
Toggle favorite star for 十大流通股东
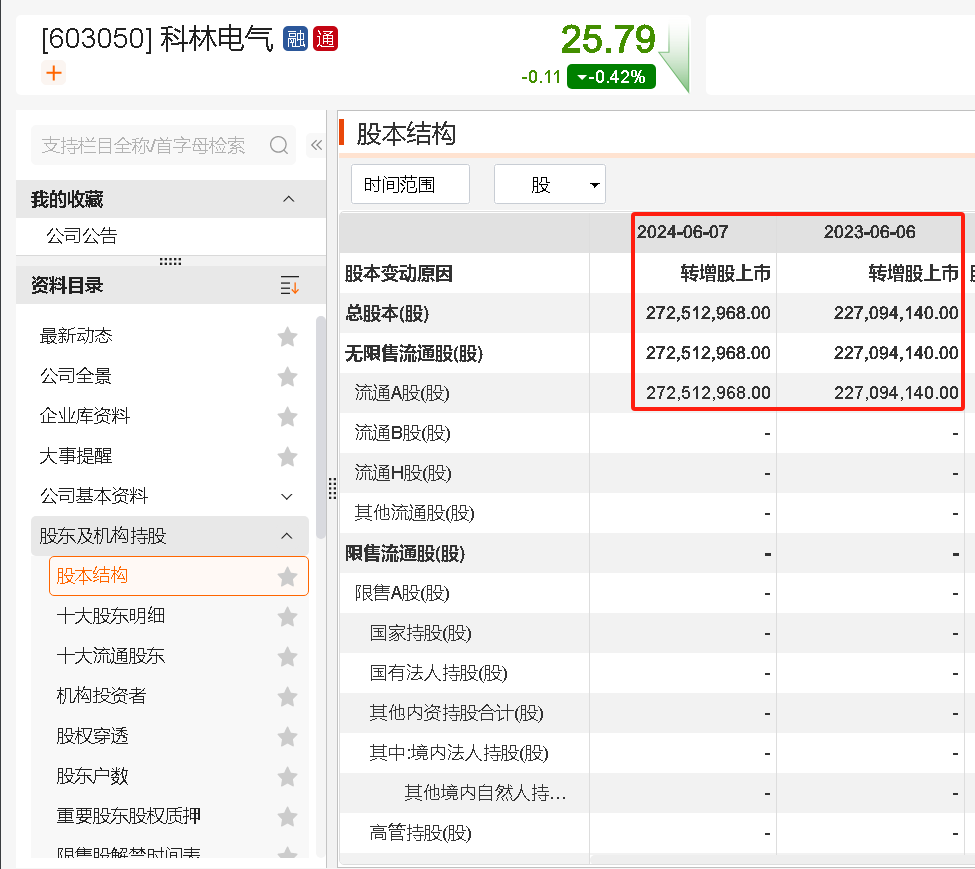(287, 656)
